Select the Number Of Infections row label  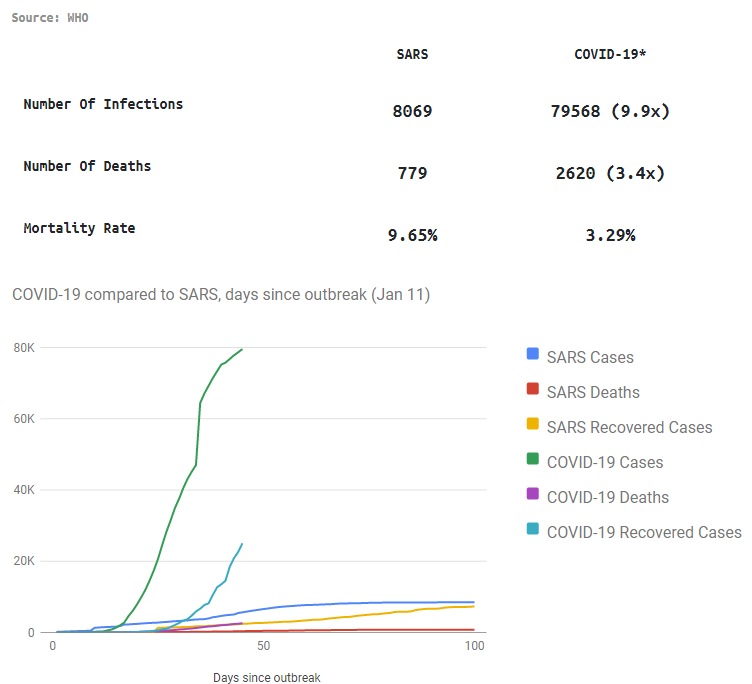click(103, 104)
